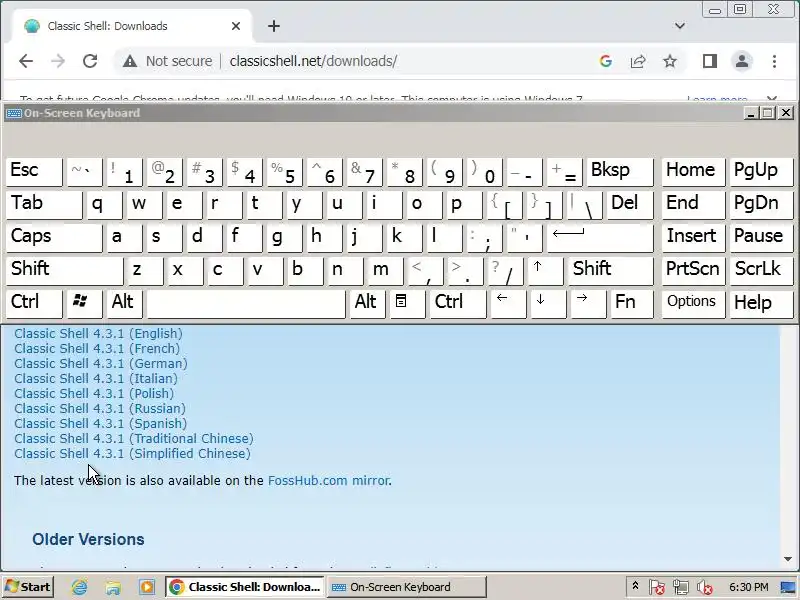Toggle the right Ctrl key
The height and width of the screenshot is (600, 800).
point(458,304)
